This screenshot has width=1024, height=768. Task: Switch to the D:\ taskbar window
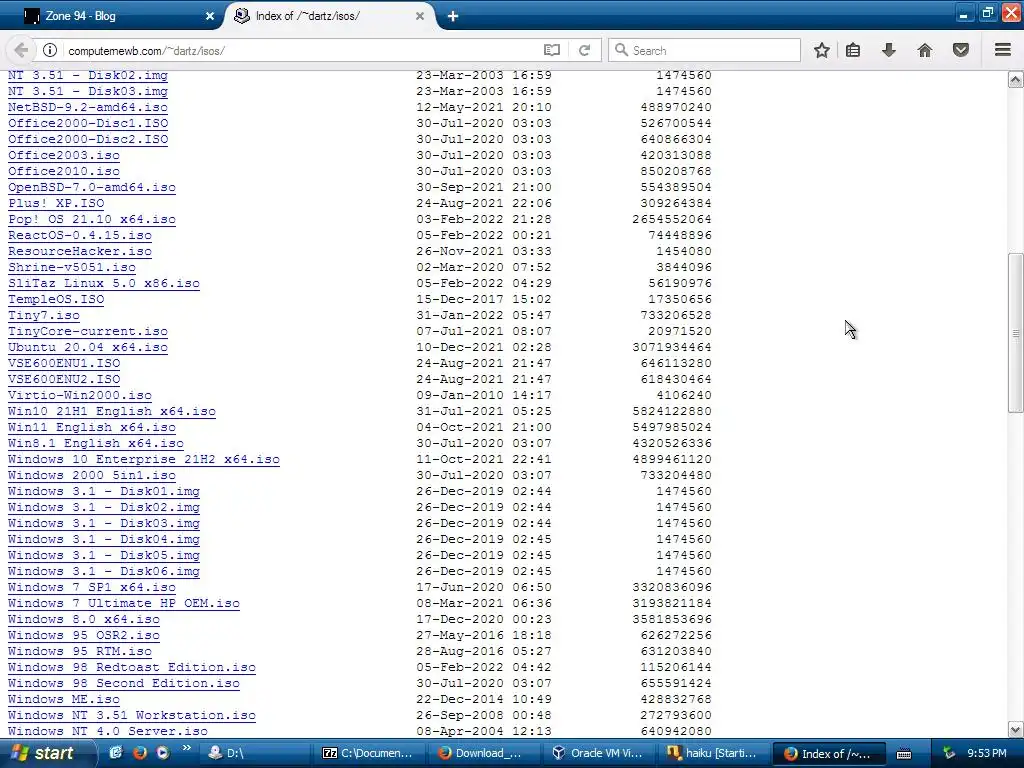[x=255, y=753]
